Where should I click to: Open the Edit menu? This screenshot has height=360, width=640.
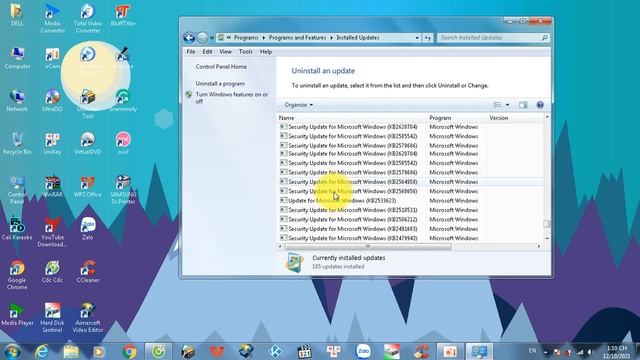pyautogui.click(x=207, y=52)
